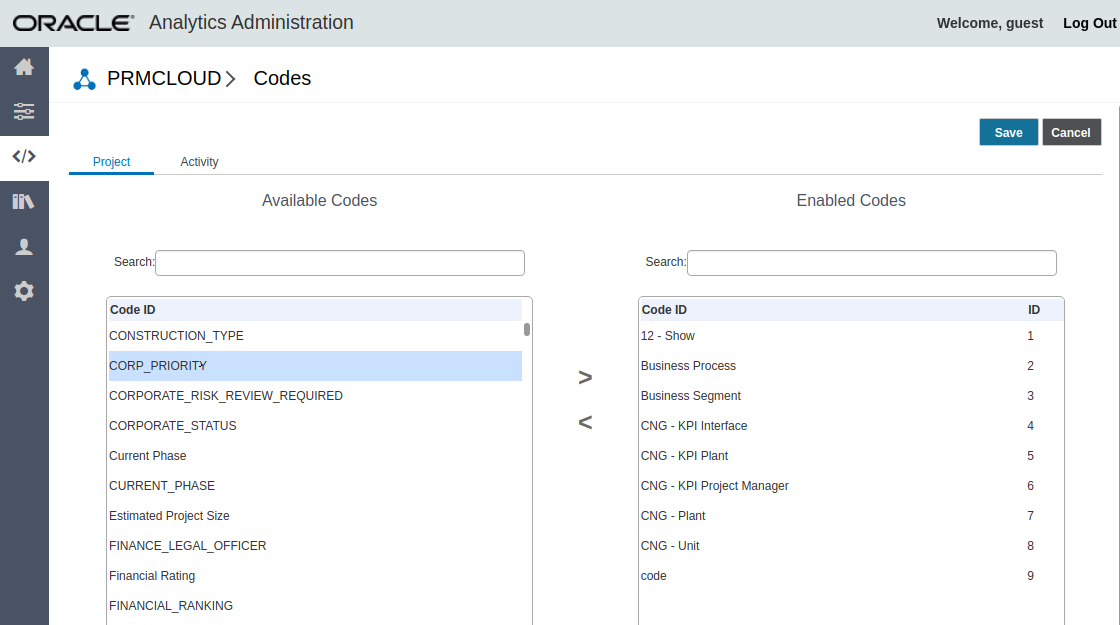Image resolution: width=1120 pixels, height=625 pixels.
Task: Select the code (</>) icon in the sidebar
Action: (24, 156)
